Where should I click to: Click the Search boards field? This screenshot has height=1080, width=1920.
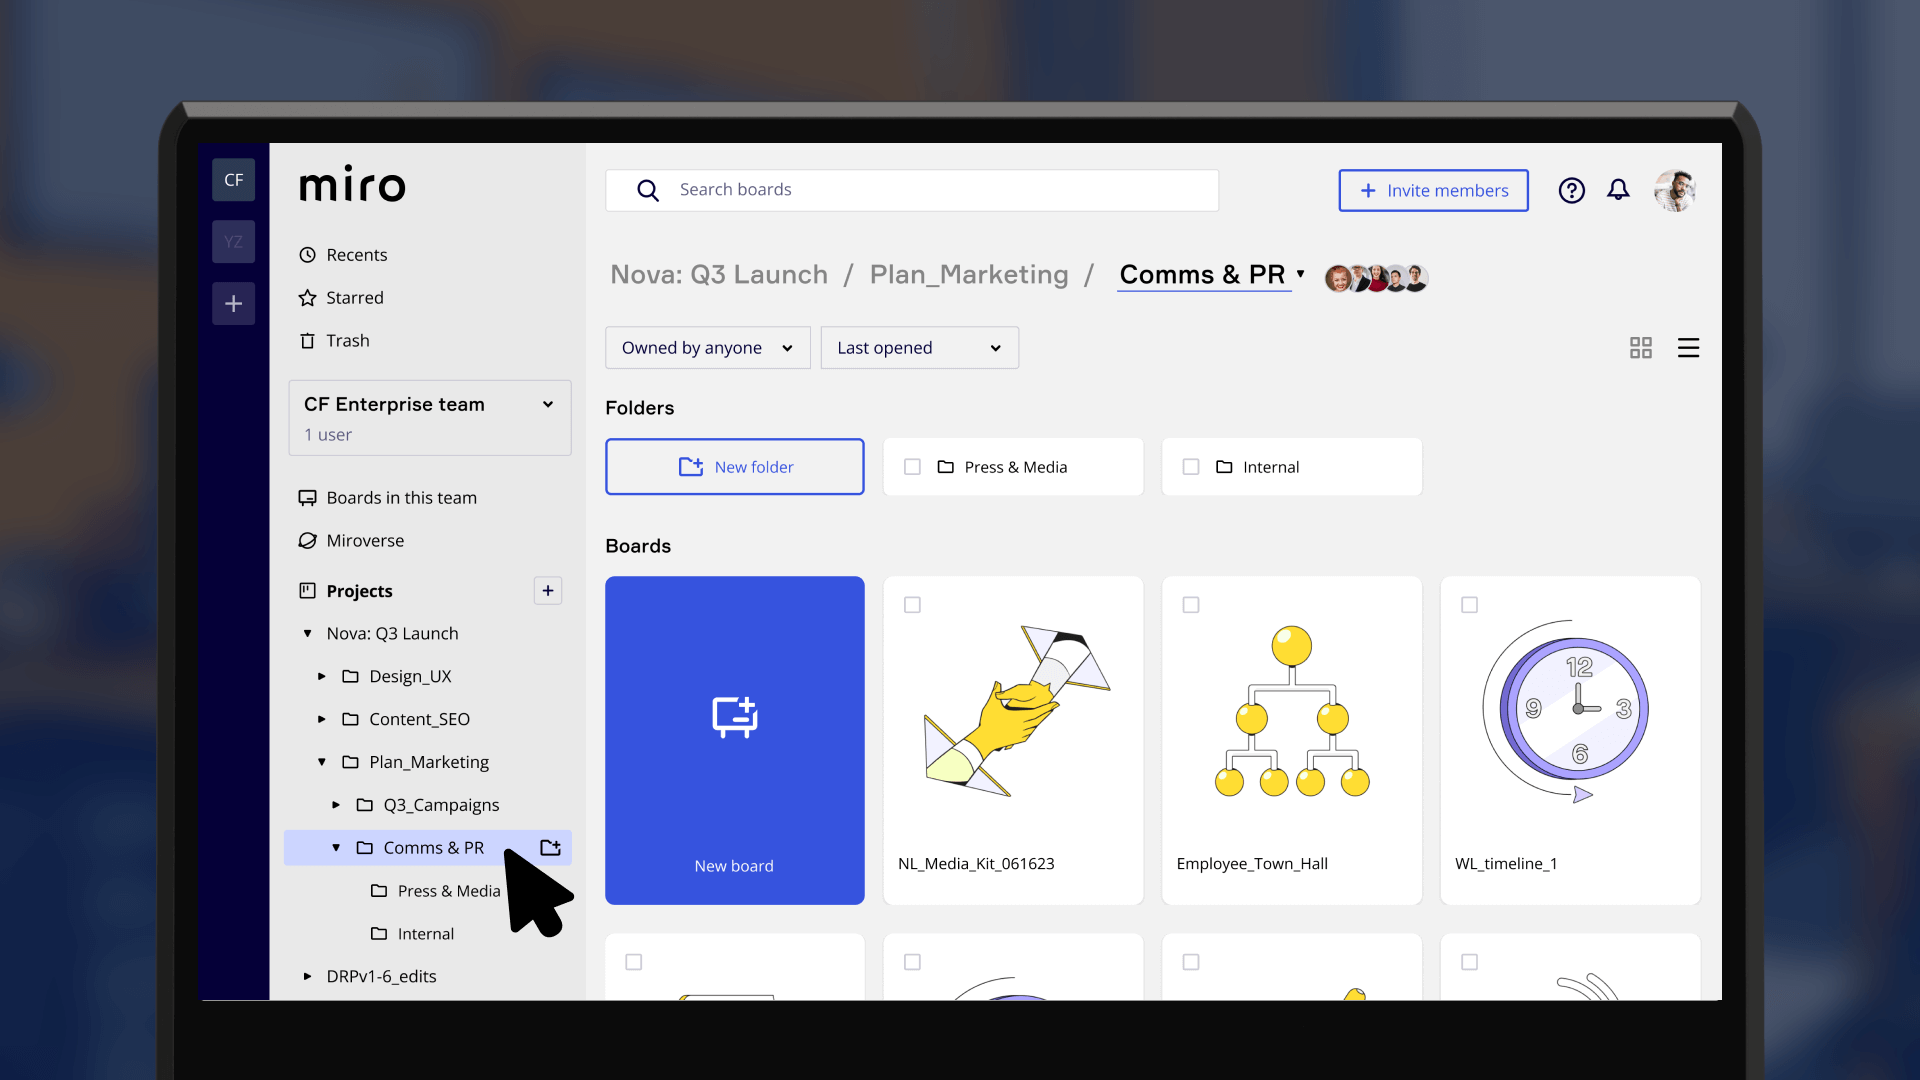tap(912, 190)
